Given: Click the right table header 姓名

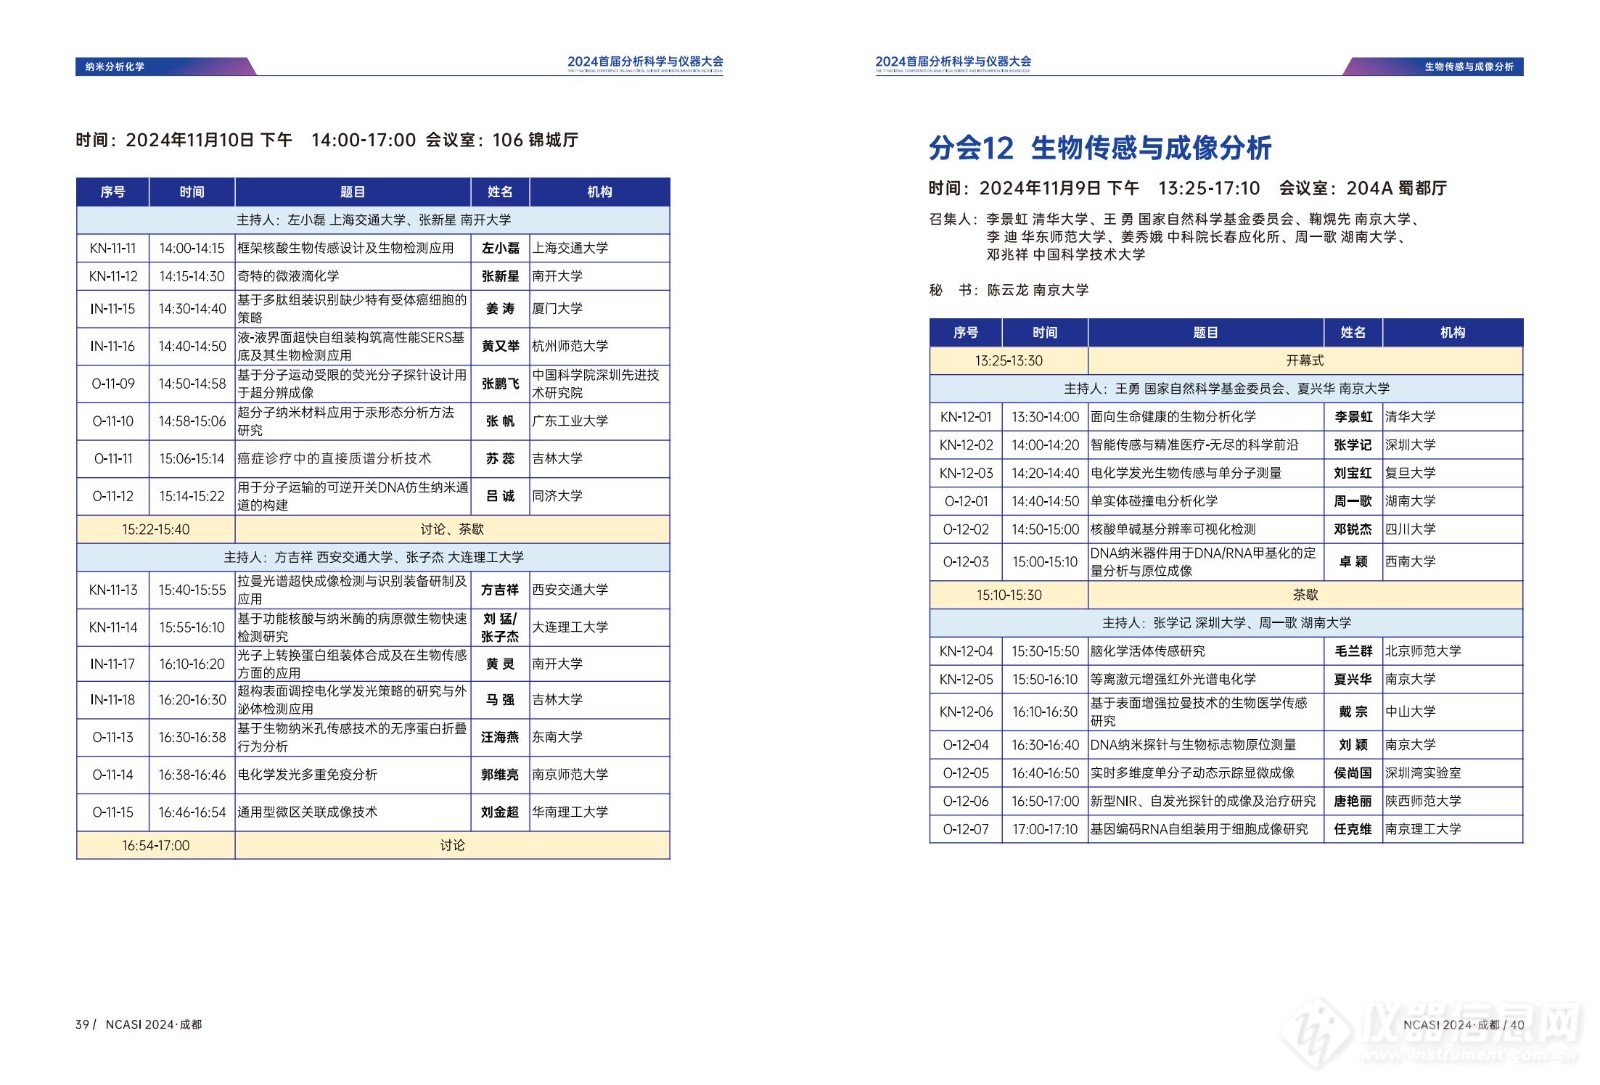Looking at the screenshot, I should (x=1353, y=333).
